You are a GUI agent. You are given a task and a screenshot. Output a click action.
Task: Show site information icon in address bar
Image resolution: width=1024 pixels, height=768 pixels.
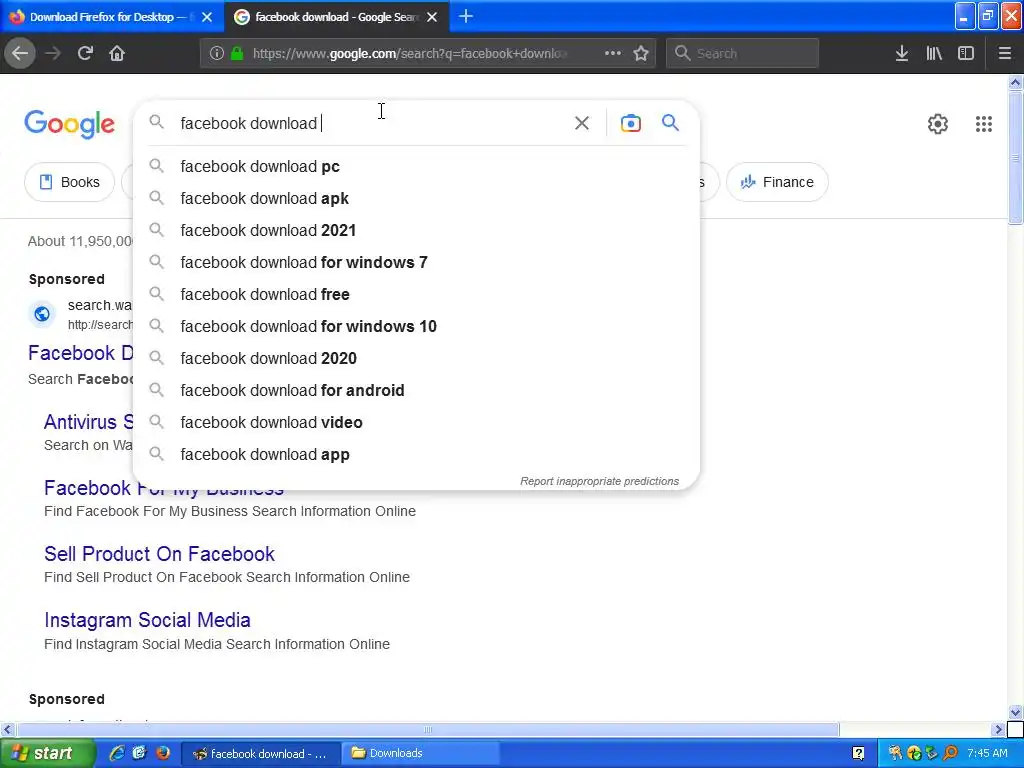pos(217,53)
